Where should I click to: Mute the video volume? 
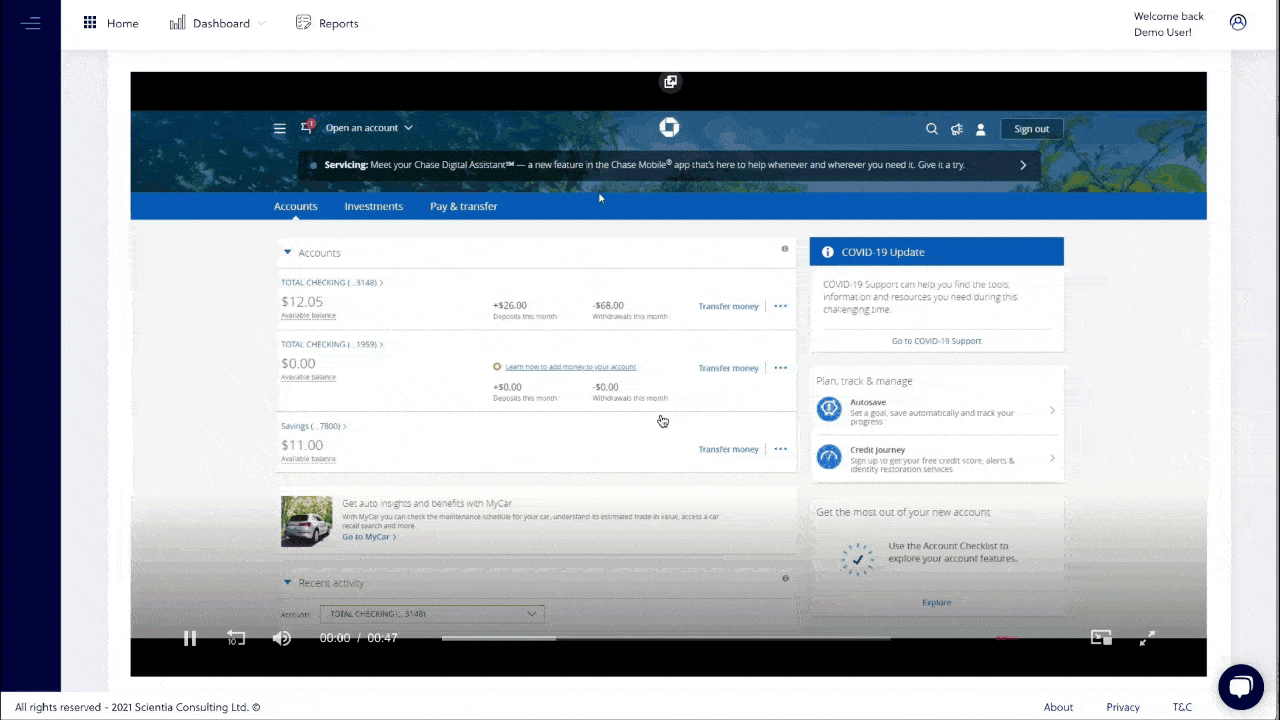click(282, 638)
